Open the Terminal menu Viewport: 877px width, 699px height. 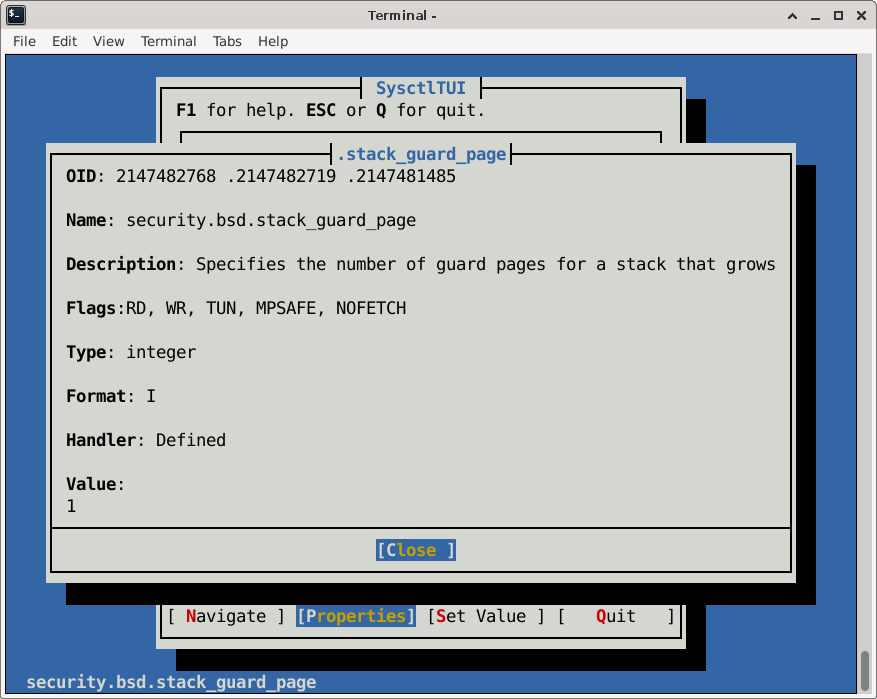tap(168, 41)
